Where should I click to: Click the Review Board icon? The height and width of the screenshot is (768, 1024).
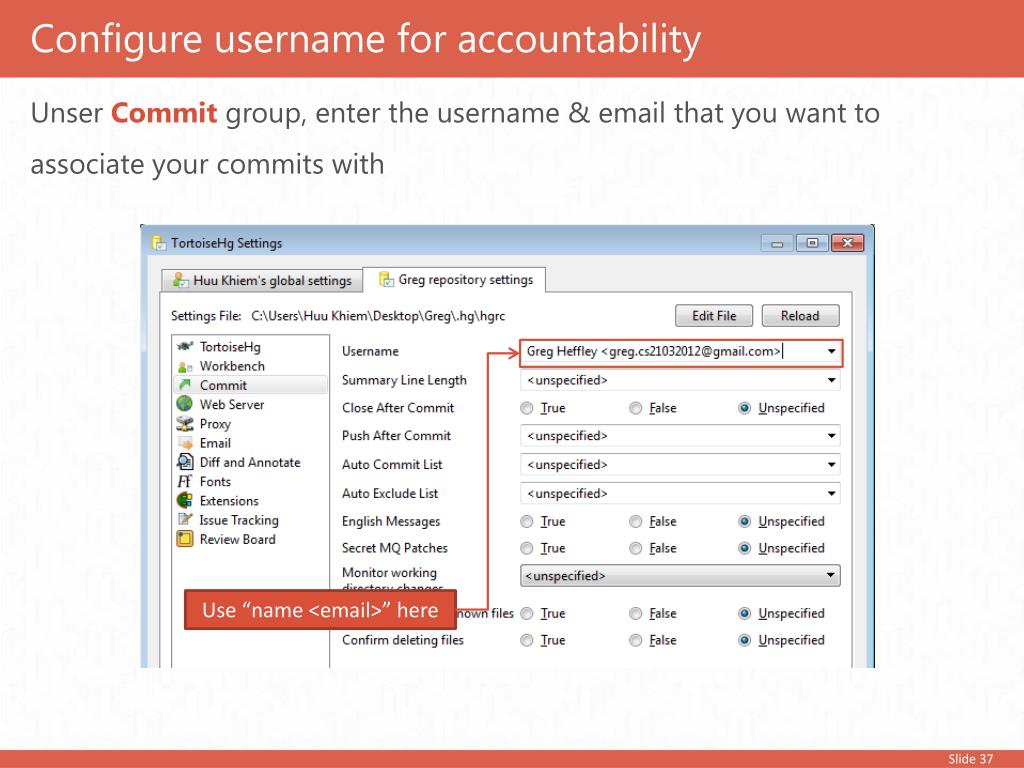pos(185,539)
